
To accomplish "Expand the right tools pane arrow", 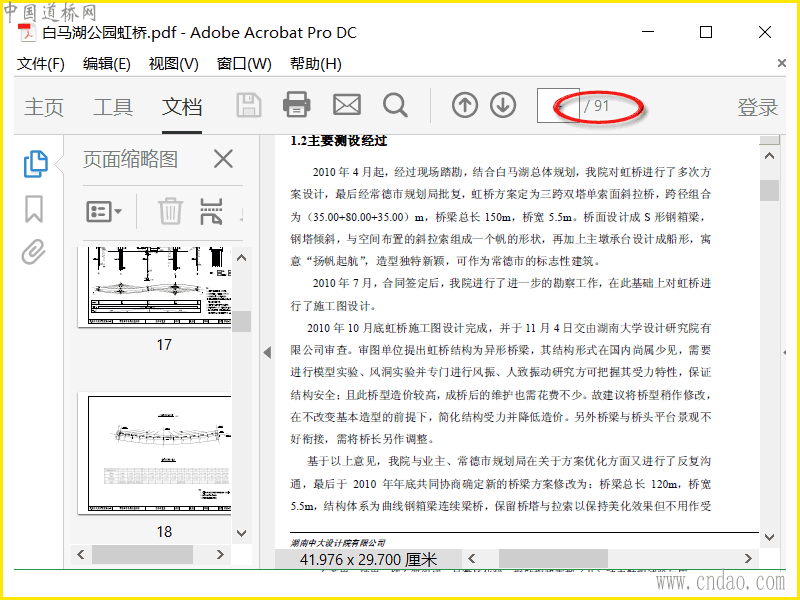I will point(784,352).
